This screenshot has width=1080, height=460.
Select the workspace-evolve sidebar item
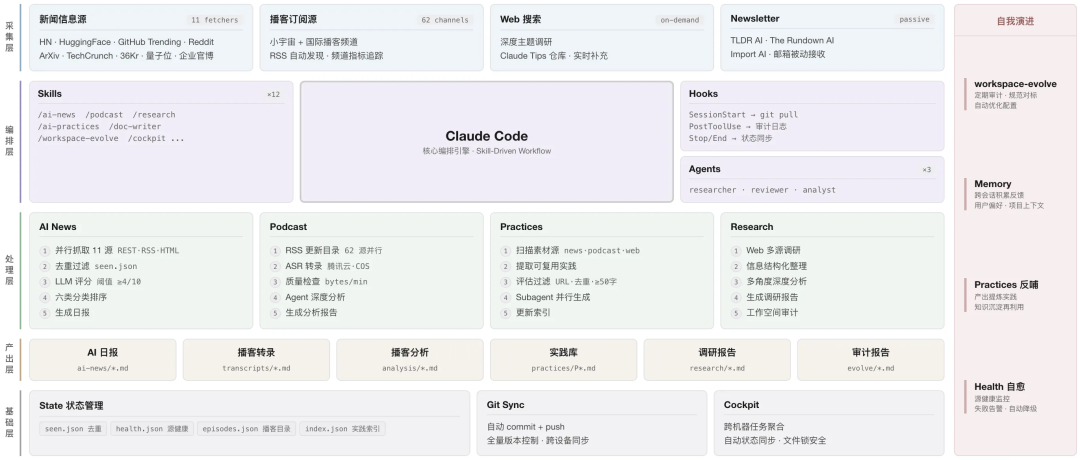[x=1010, y=94]
